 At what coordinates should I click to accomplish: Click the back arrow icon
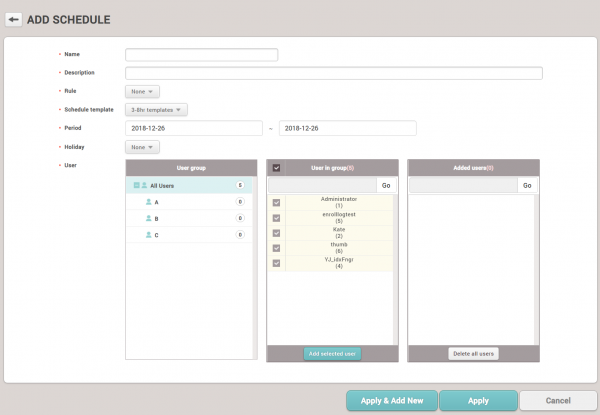pos(14,19)
